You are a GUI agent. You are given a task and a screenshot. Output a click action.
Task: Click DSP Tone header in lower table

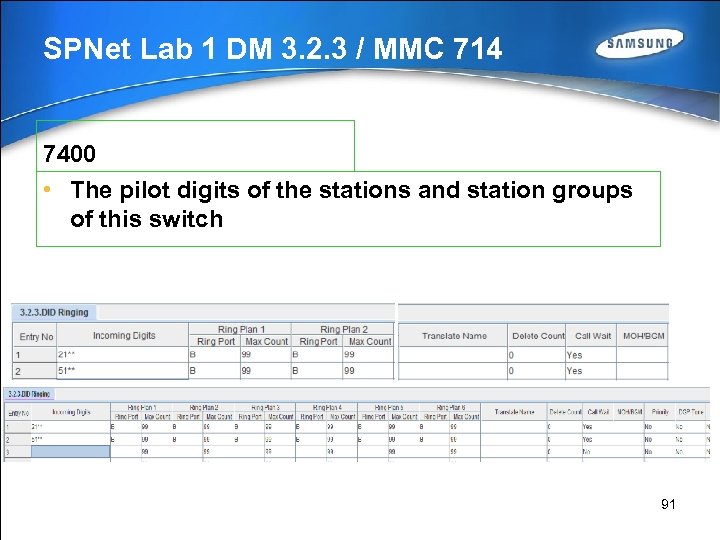(691, 412)
